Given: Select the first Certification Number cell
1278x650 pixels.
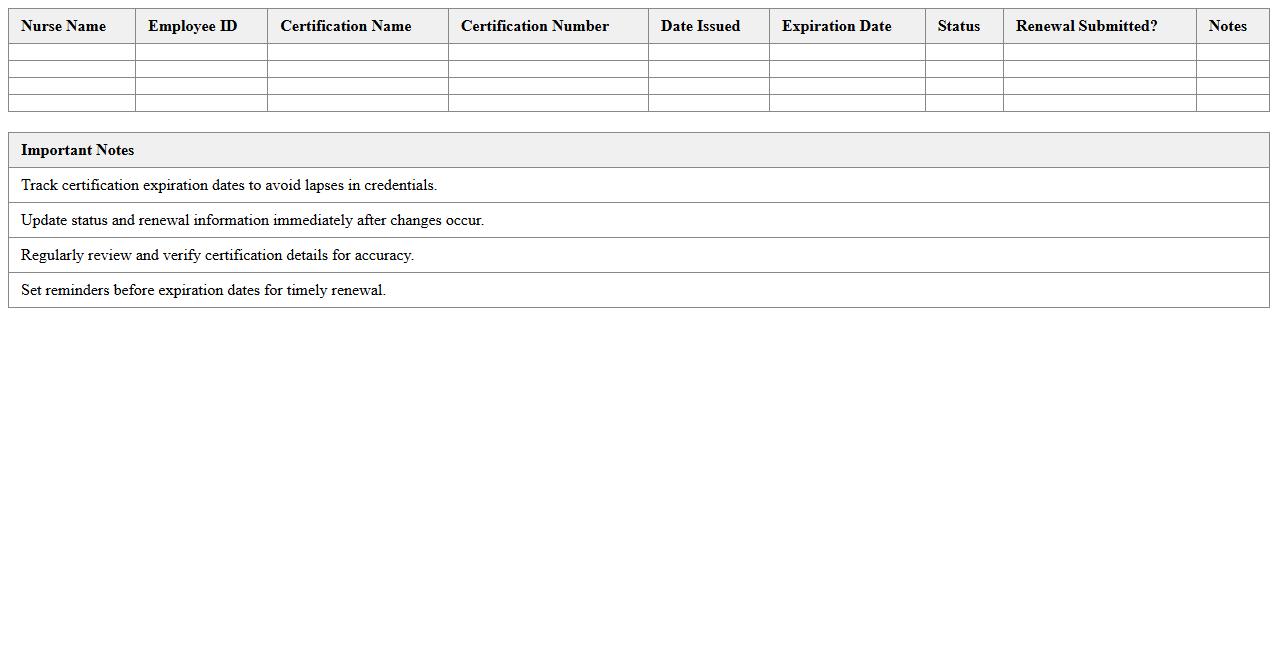Looking at the screenshot, I should [548, 52].
